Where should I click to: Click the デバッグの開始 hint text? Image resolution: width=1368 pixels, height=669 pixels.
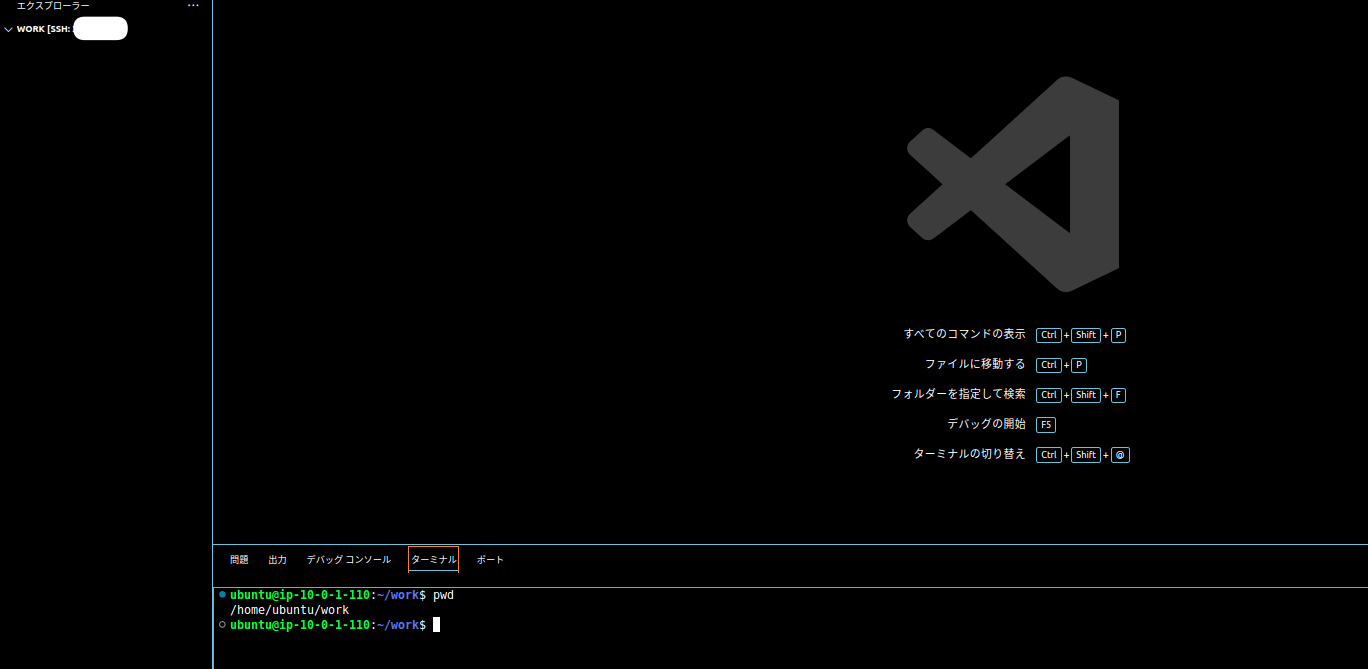(986, 424)
